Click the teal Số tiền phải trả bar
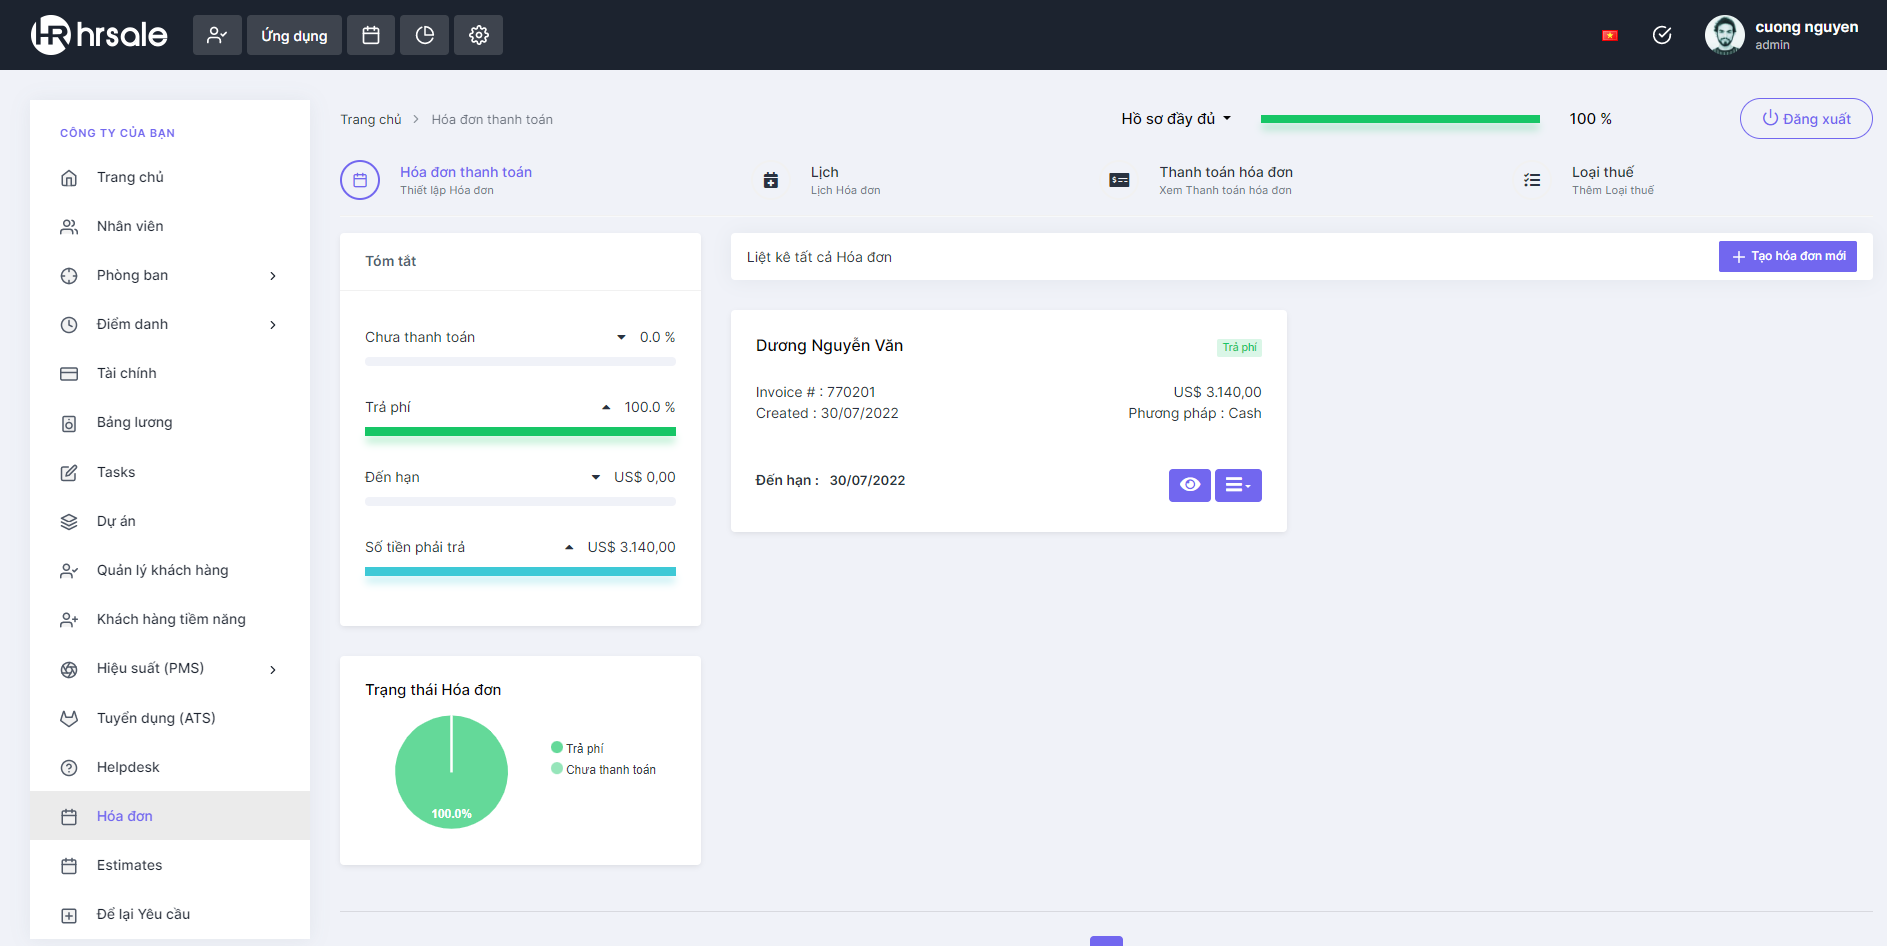The image size is (1887, 946). pyautogui.click(x=520, y=572)
